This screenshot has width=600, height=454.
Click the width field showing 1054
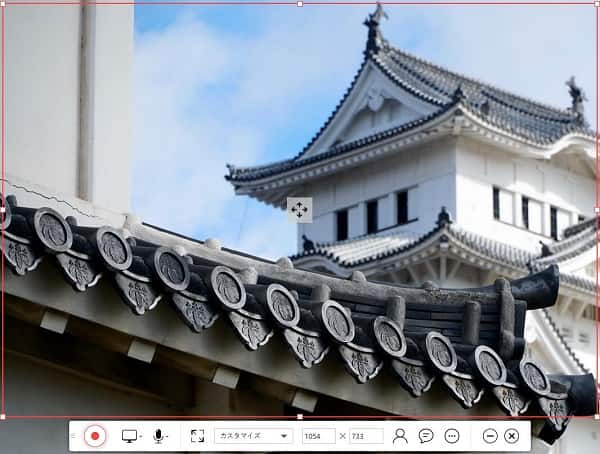click(x=318, y=436)
